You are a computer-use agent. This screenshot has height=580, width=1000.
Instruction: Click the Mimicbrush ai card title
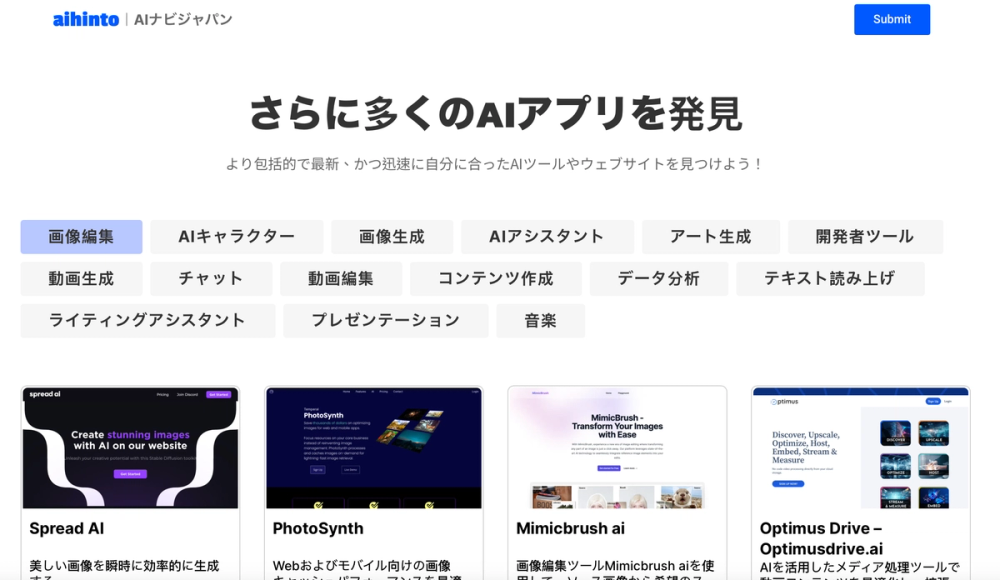570,528
